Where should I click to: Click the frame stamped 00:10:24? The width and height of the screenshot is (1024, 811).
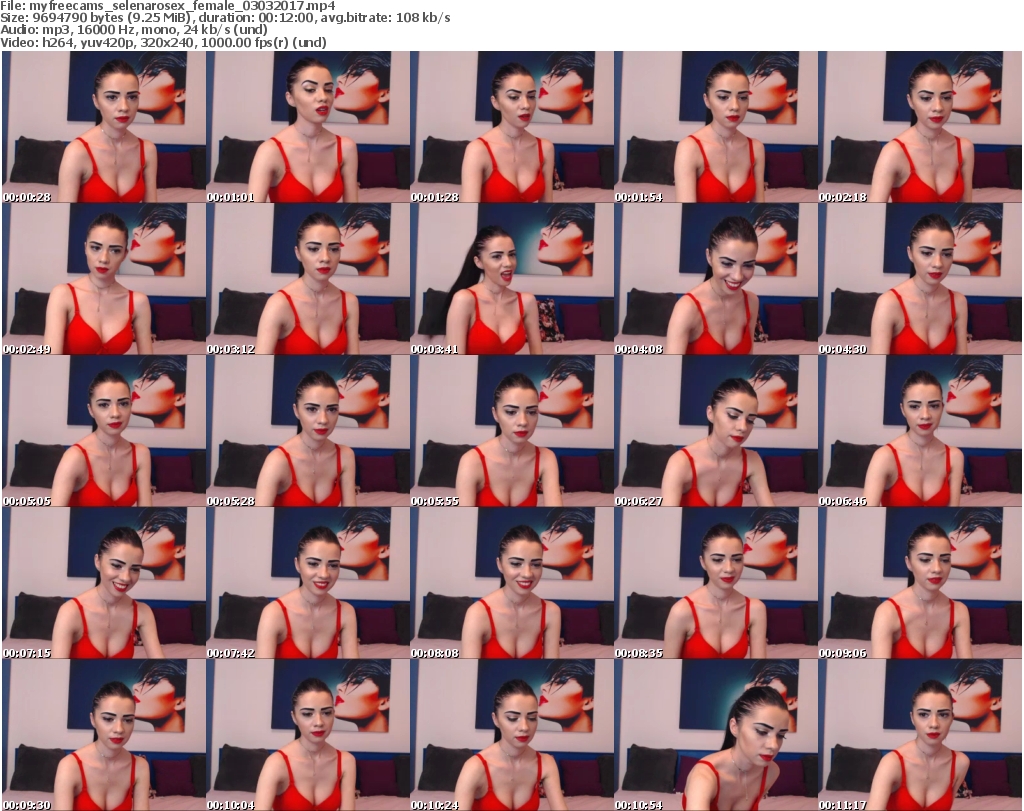click(511, 735)
